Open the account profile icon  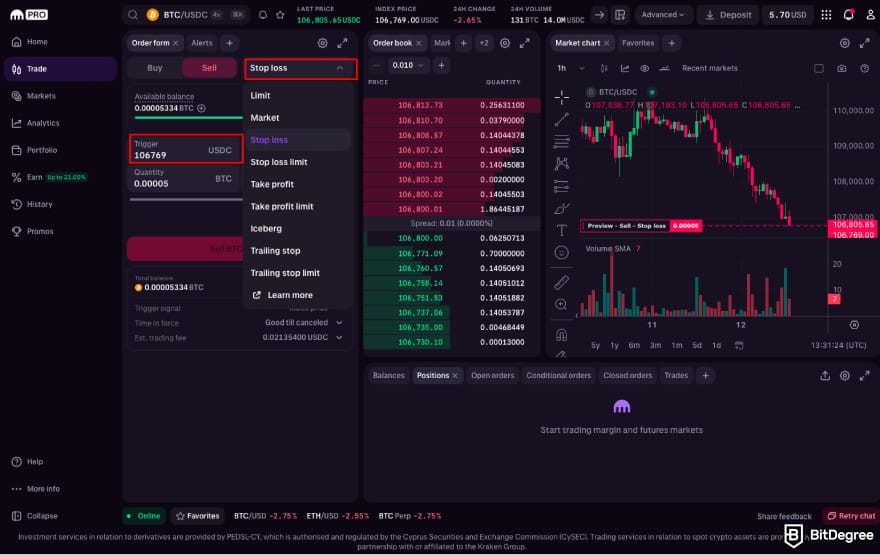(870, 15)
